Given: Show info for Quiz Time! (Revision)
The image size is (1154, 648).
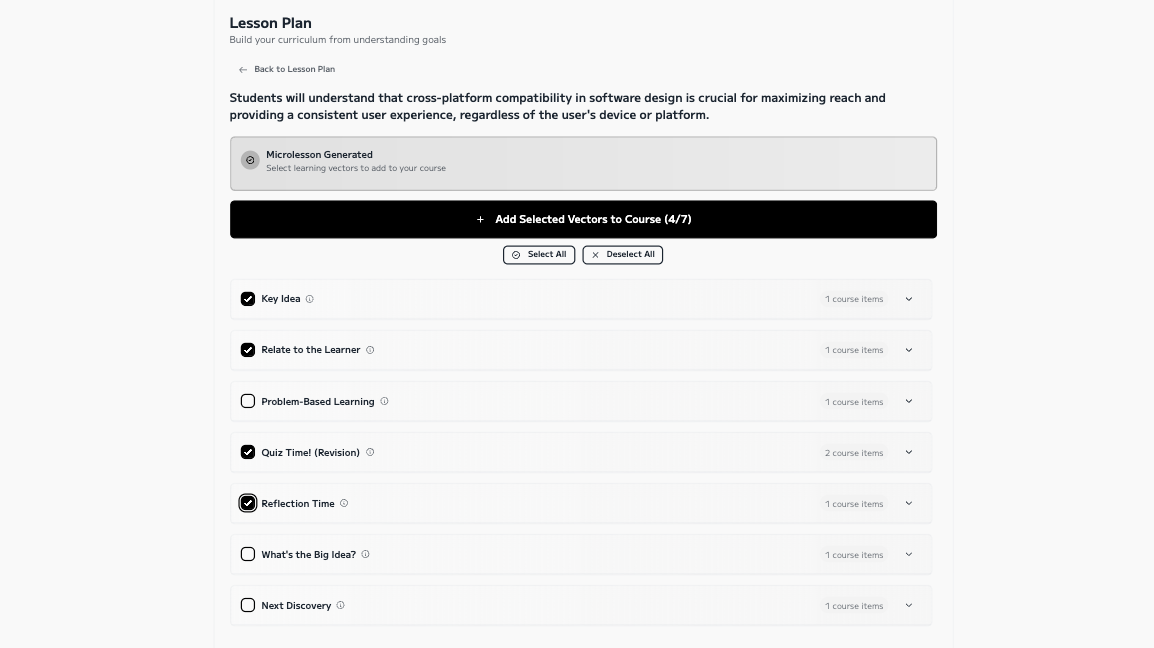Looking at the screenshot, I should [370, 452].
